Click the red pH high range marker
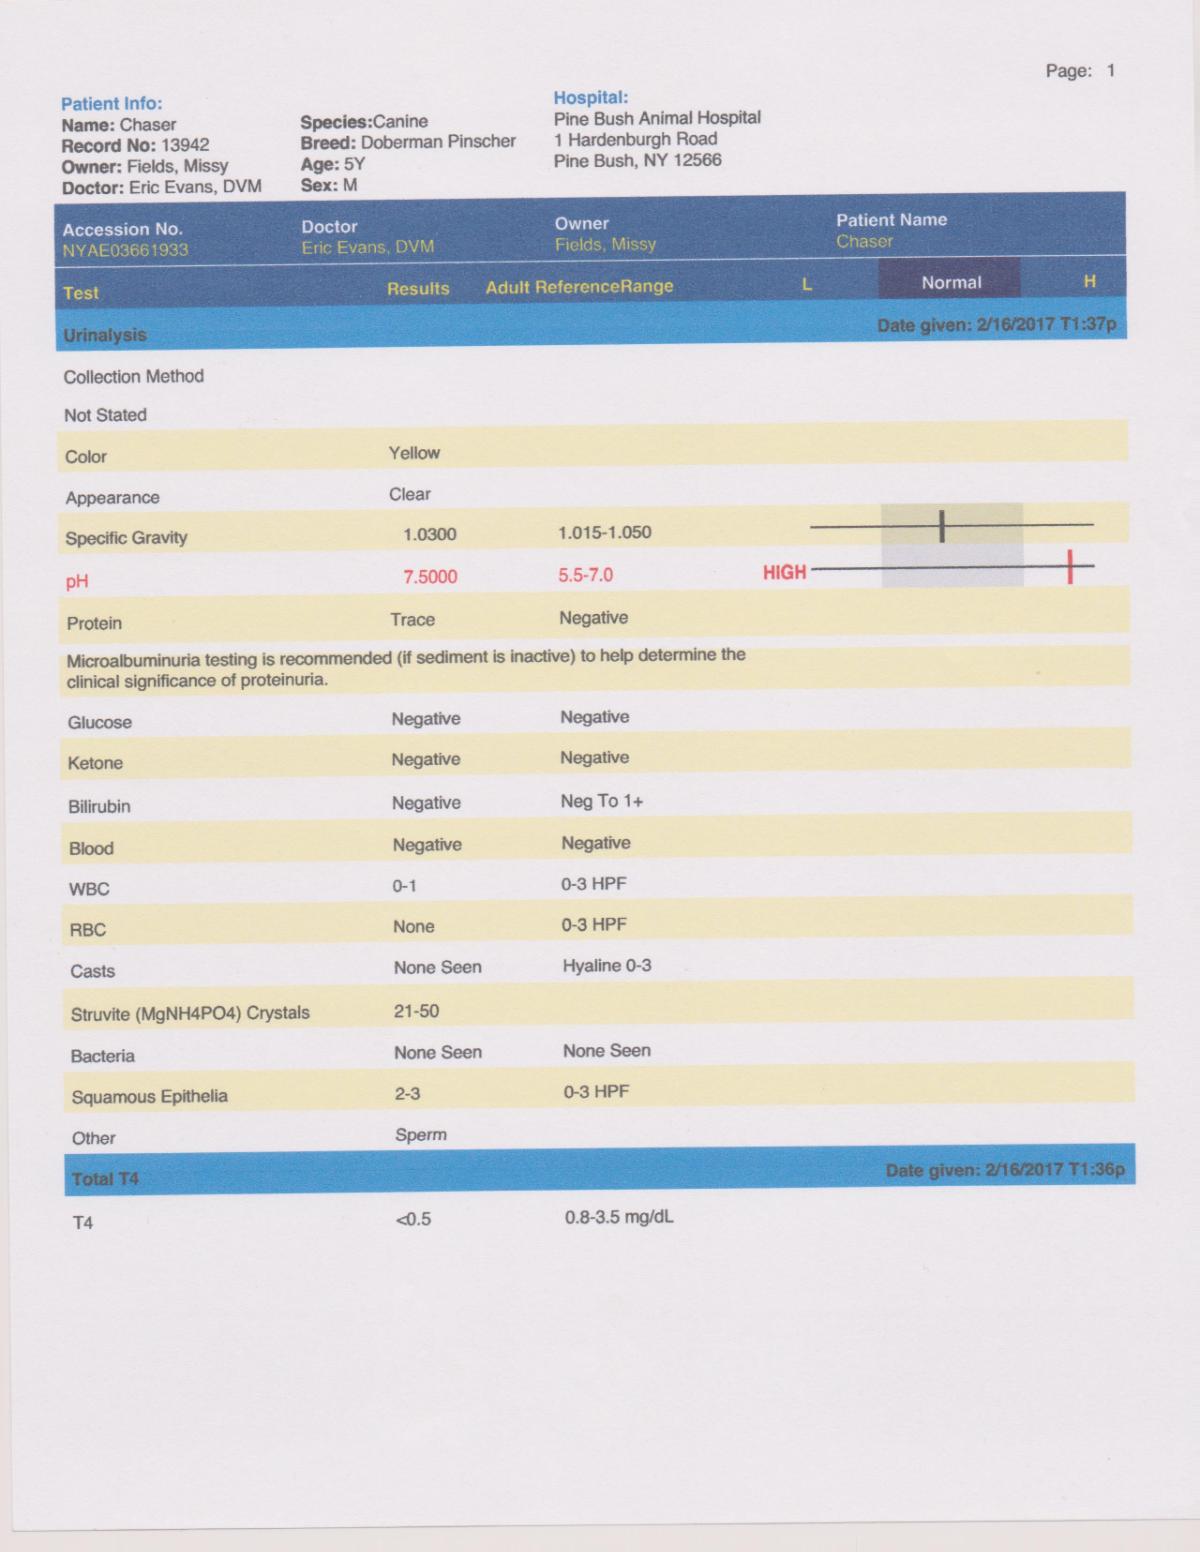 1070,567
